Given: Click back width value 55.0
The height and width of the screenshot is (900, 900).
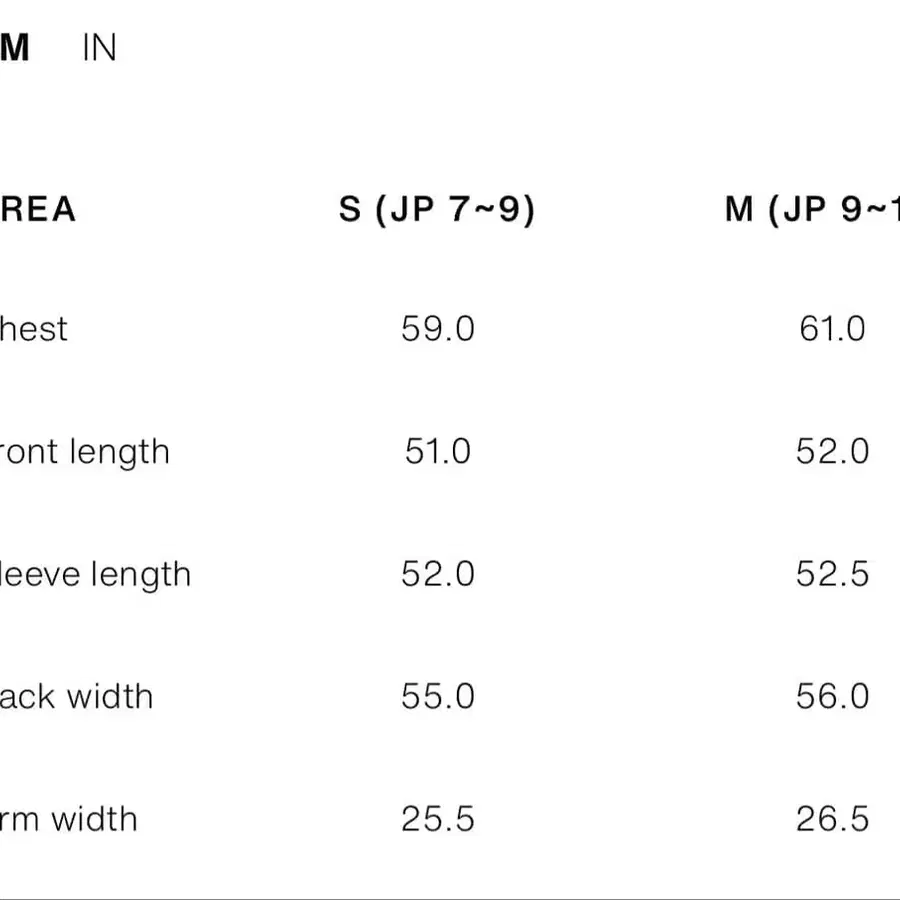Looking at the screenshot, I should pyautogui.click(x=438, y=697).
